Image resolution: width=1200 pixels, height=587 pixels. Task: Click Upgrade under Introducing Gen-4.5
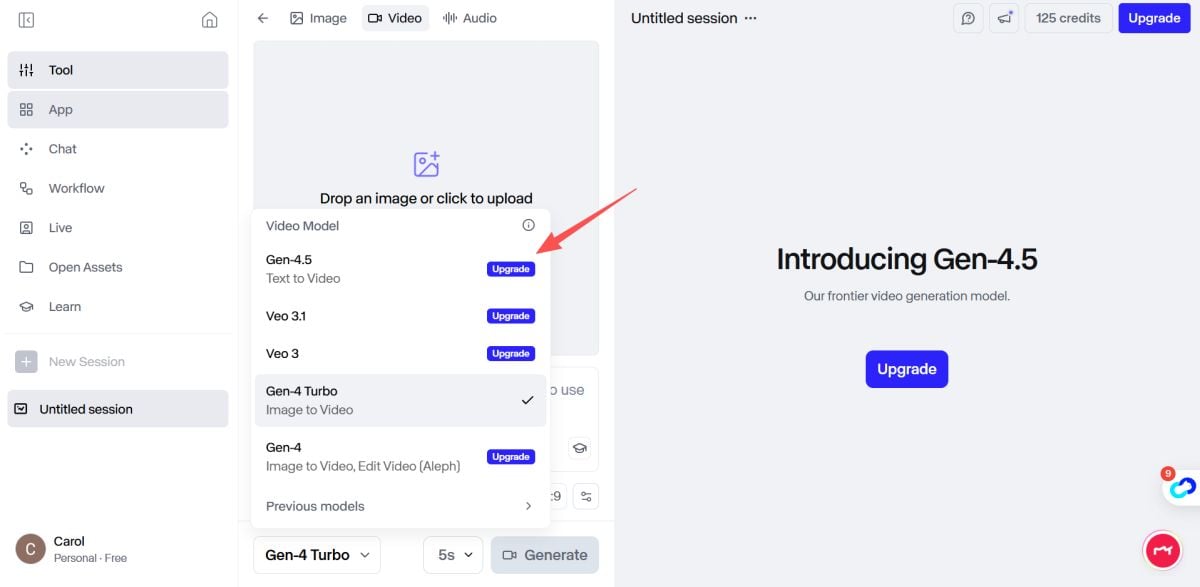coord(906,369)
